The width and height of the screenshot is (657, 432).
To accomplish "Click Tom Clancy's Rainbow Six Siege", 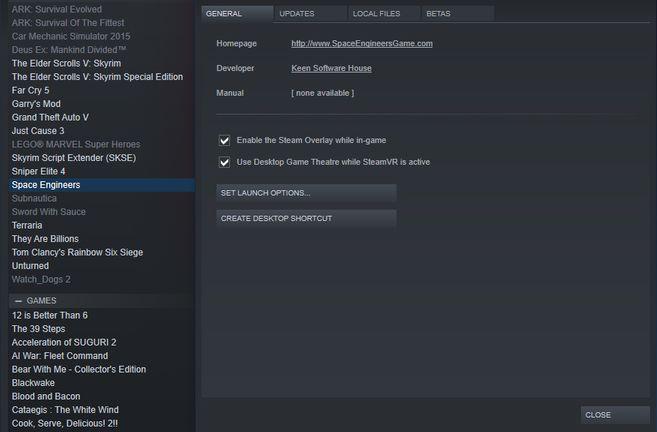I will coord(77,253).
